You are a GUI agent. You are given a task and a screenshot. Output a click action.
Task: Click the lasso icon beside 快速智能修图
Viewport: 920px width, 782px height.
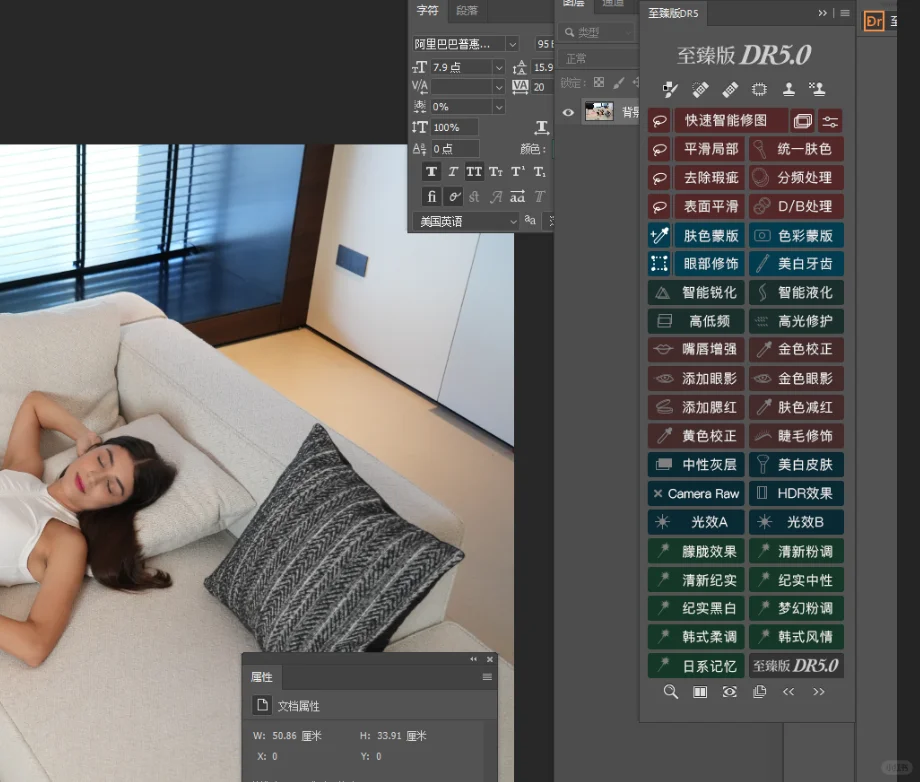(659, 121)
